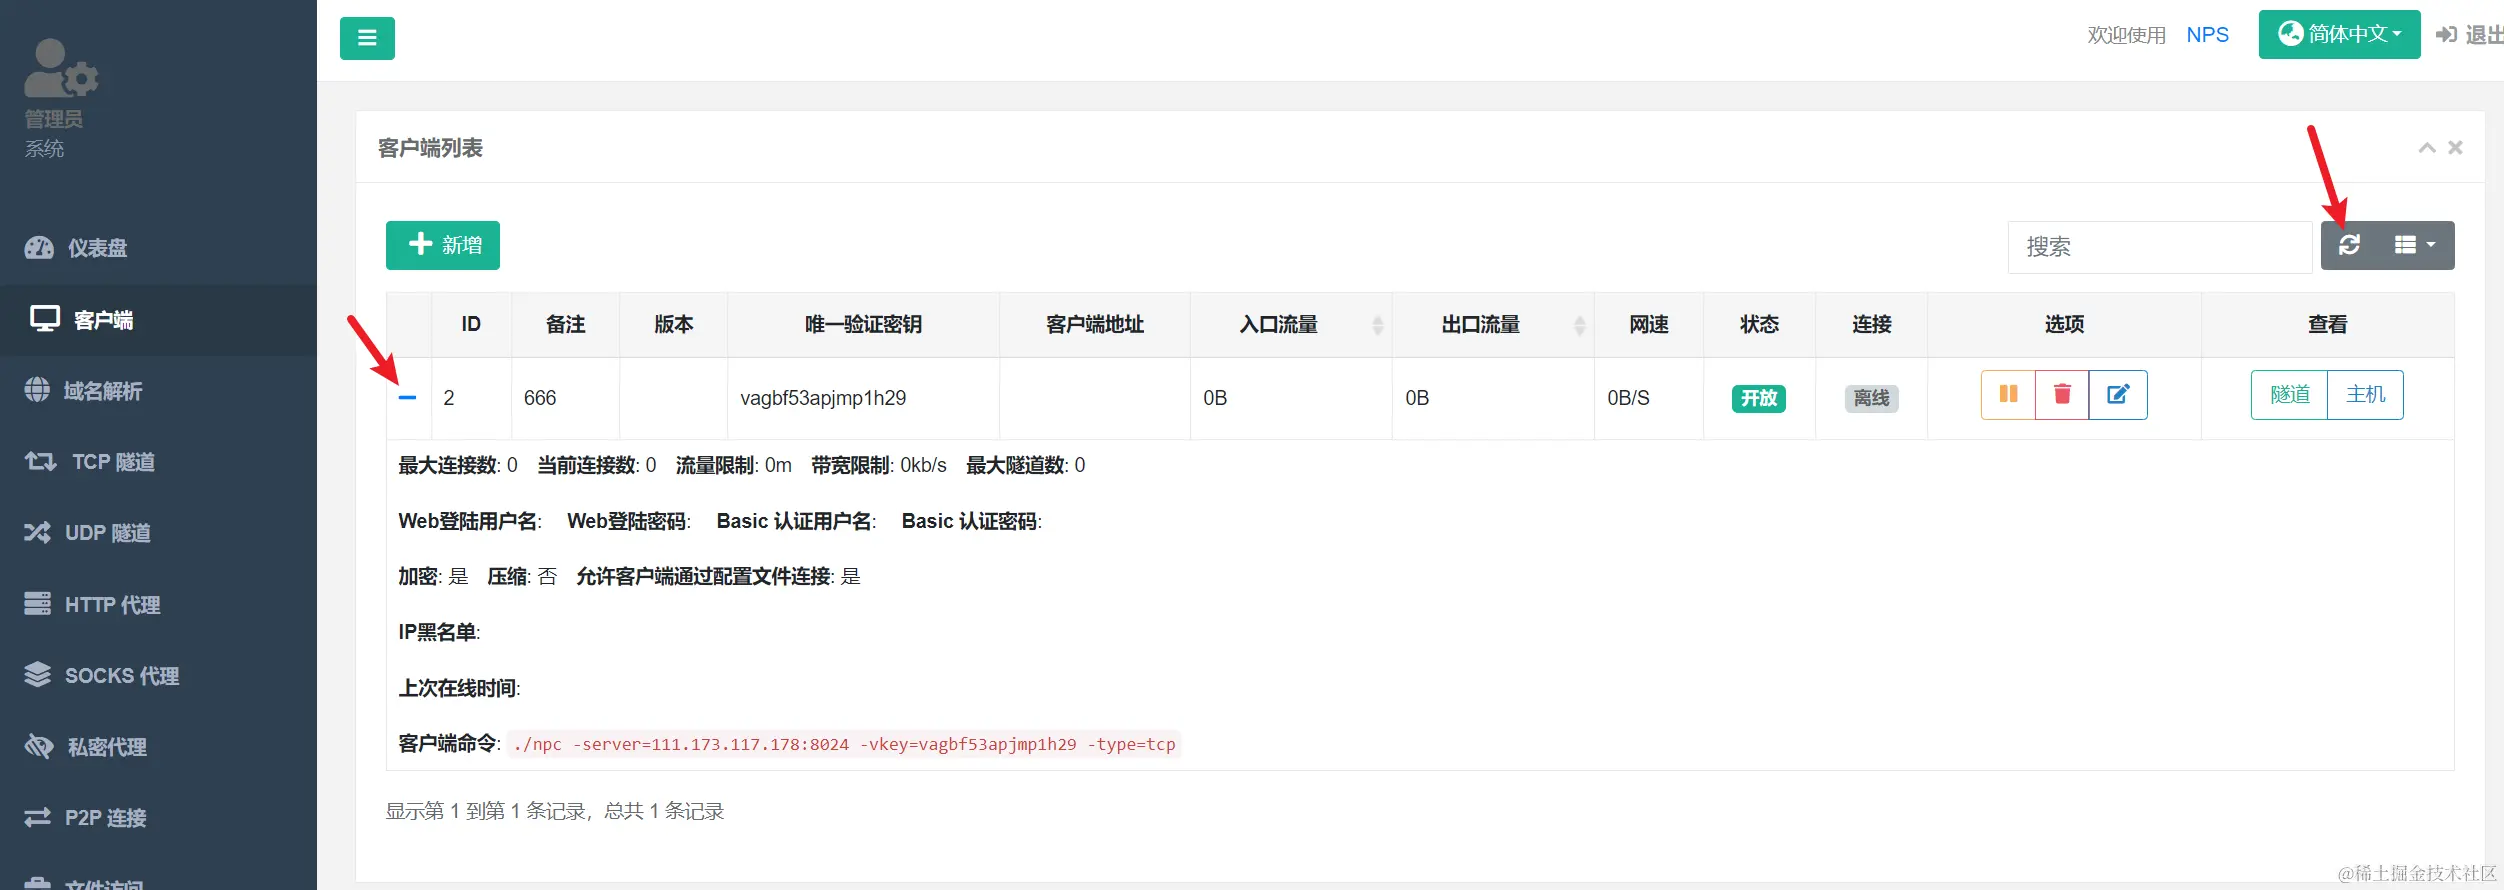
Task: Open the columns dropdown selector
Action: coord(2416,245)
